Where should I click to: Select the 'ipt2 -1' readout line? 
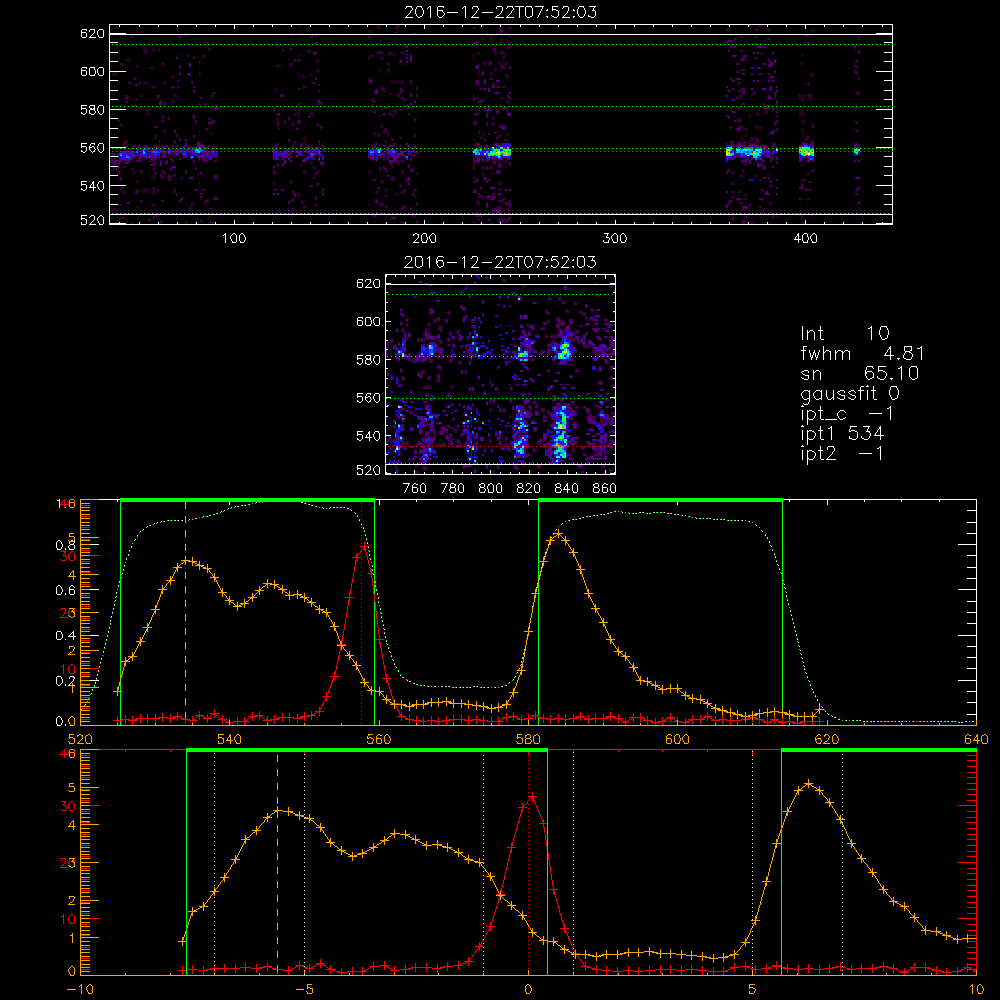point(842,453)
